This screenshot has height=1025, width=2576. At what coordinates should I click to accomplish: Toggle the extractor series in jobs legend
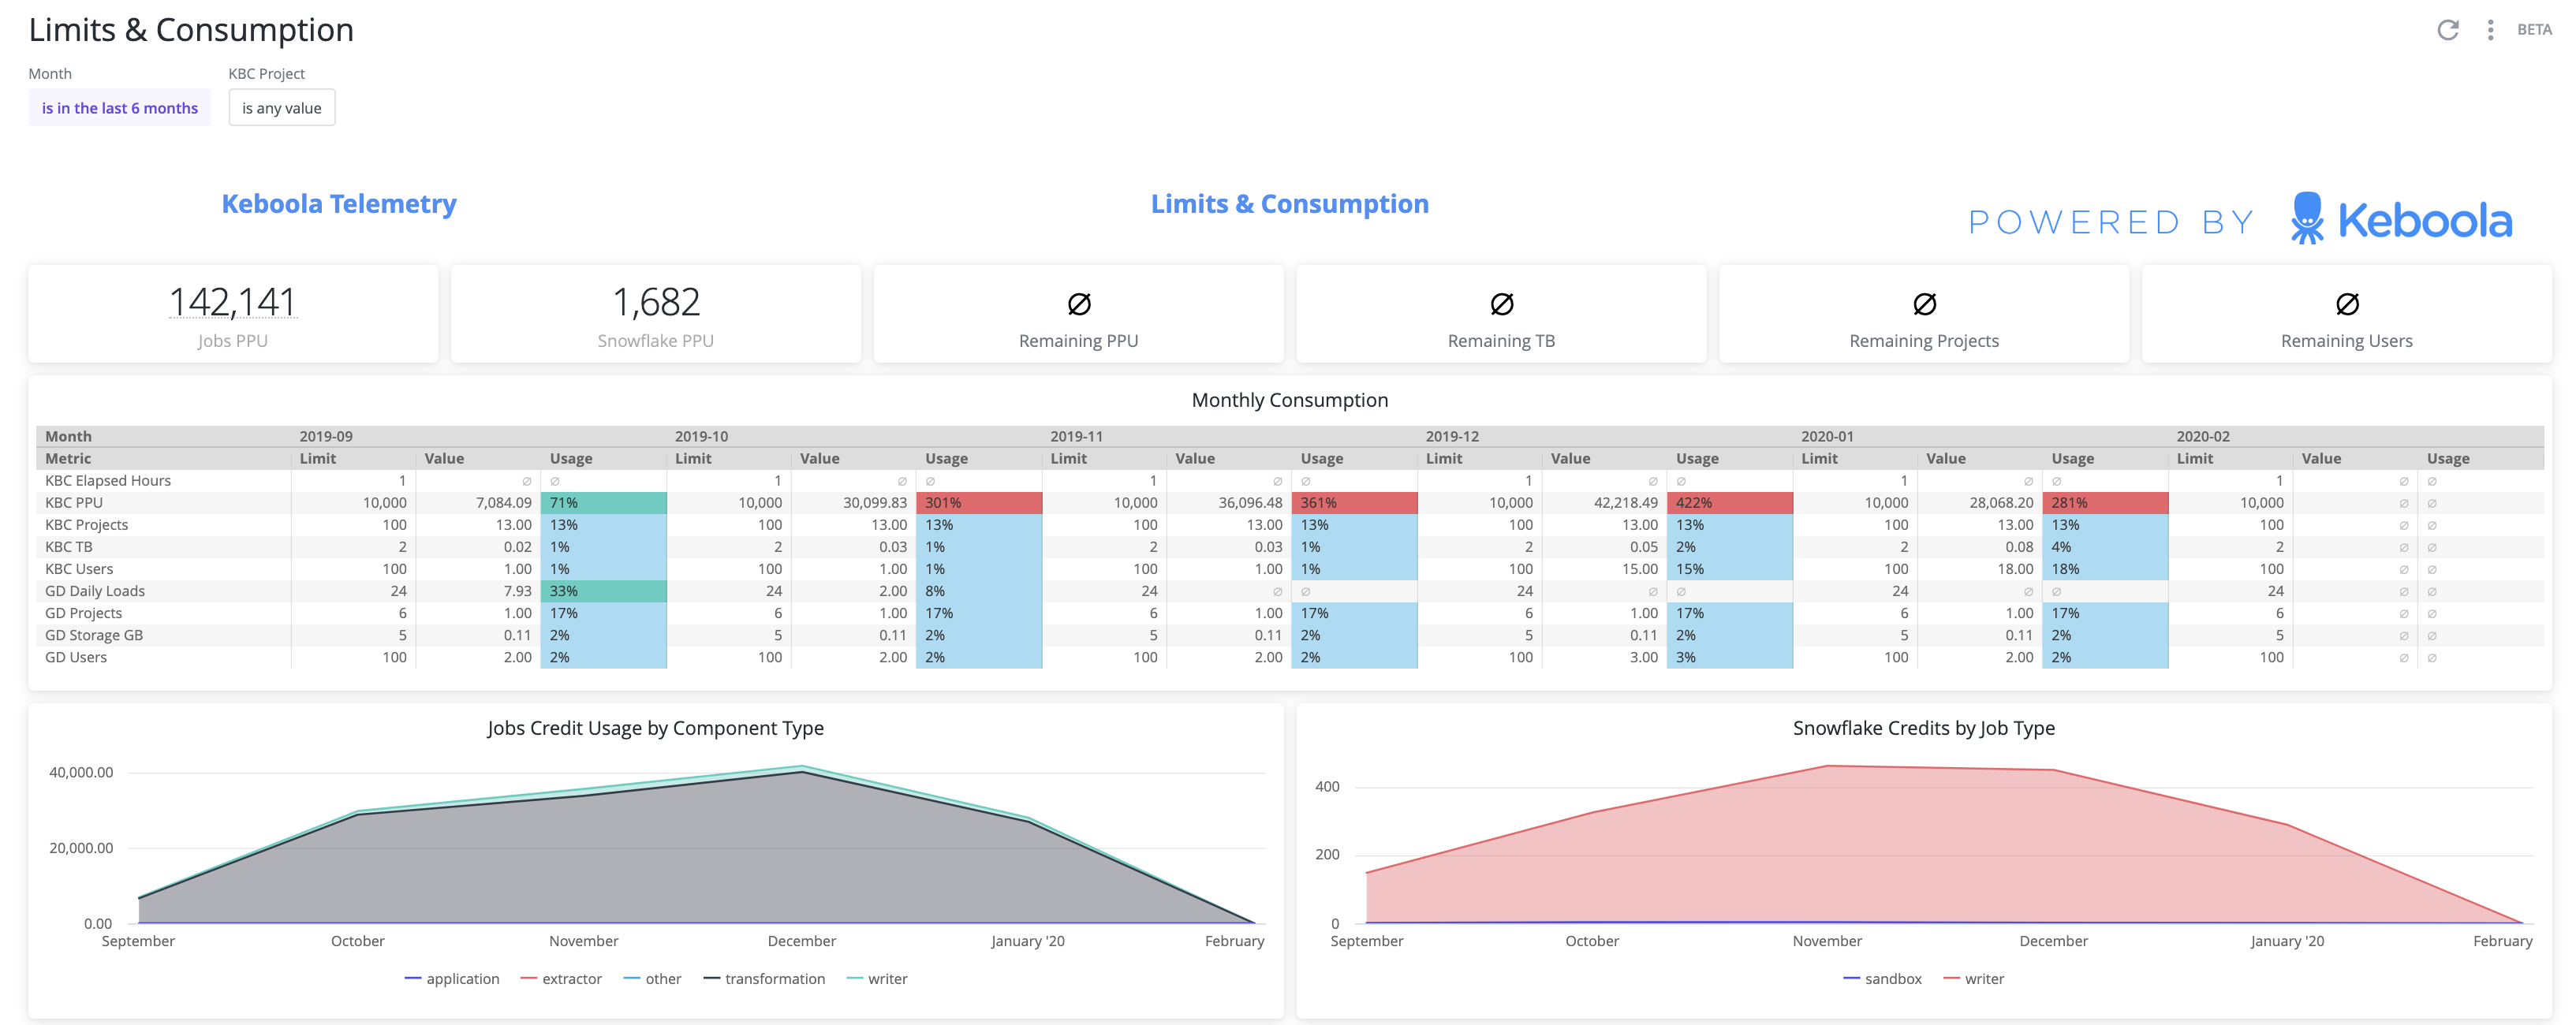click(561, 978)
